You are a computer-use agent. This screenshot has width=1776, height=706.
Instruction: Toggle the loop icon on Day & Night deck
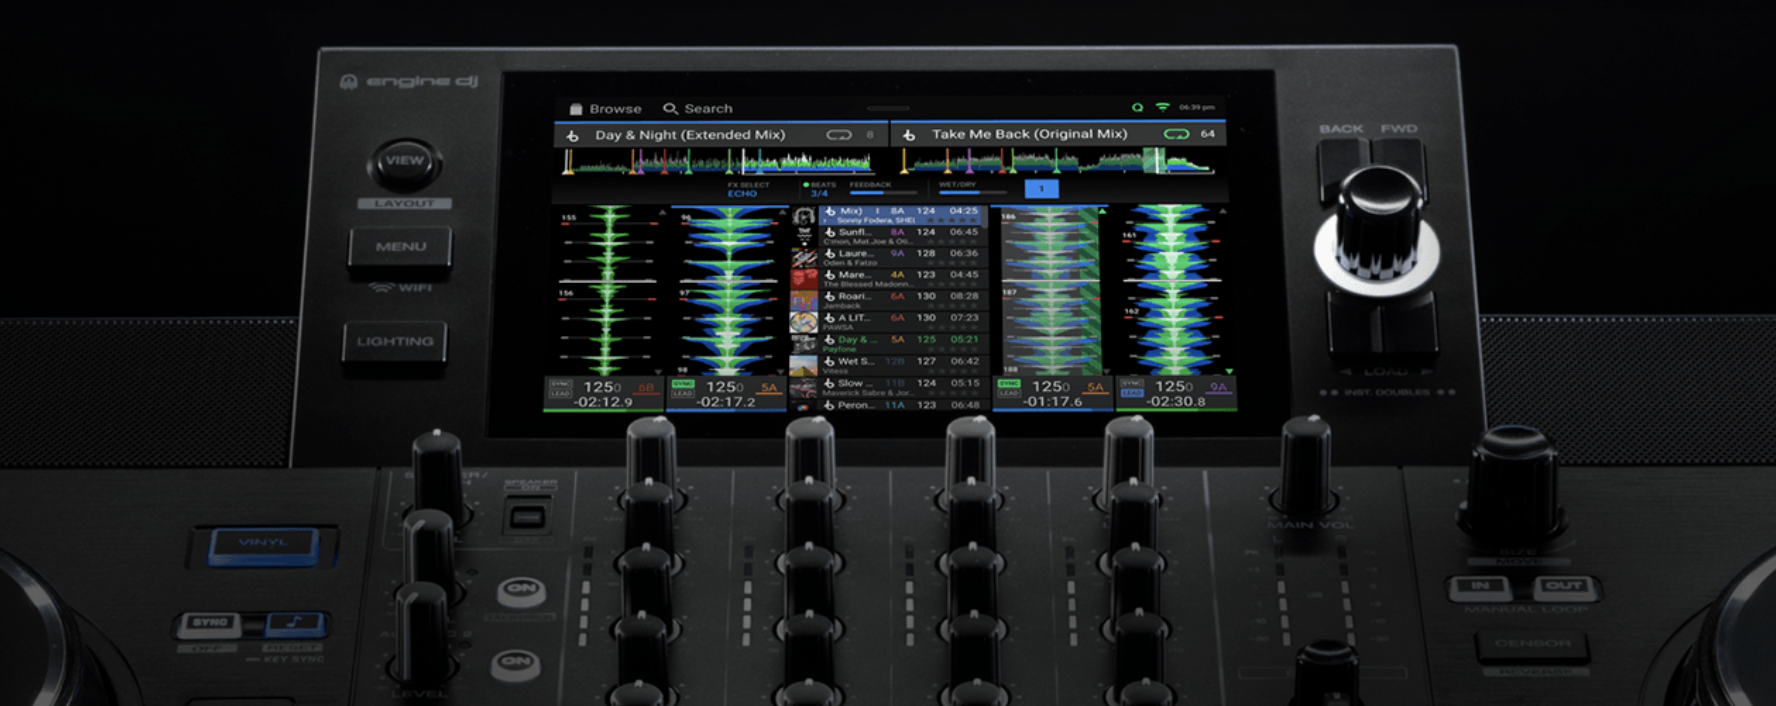[x=839, y=135]
